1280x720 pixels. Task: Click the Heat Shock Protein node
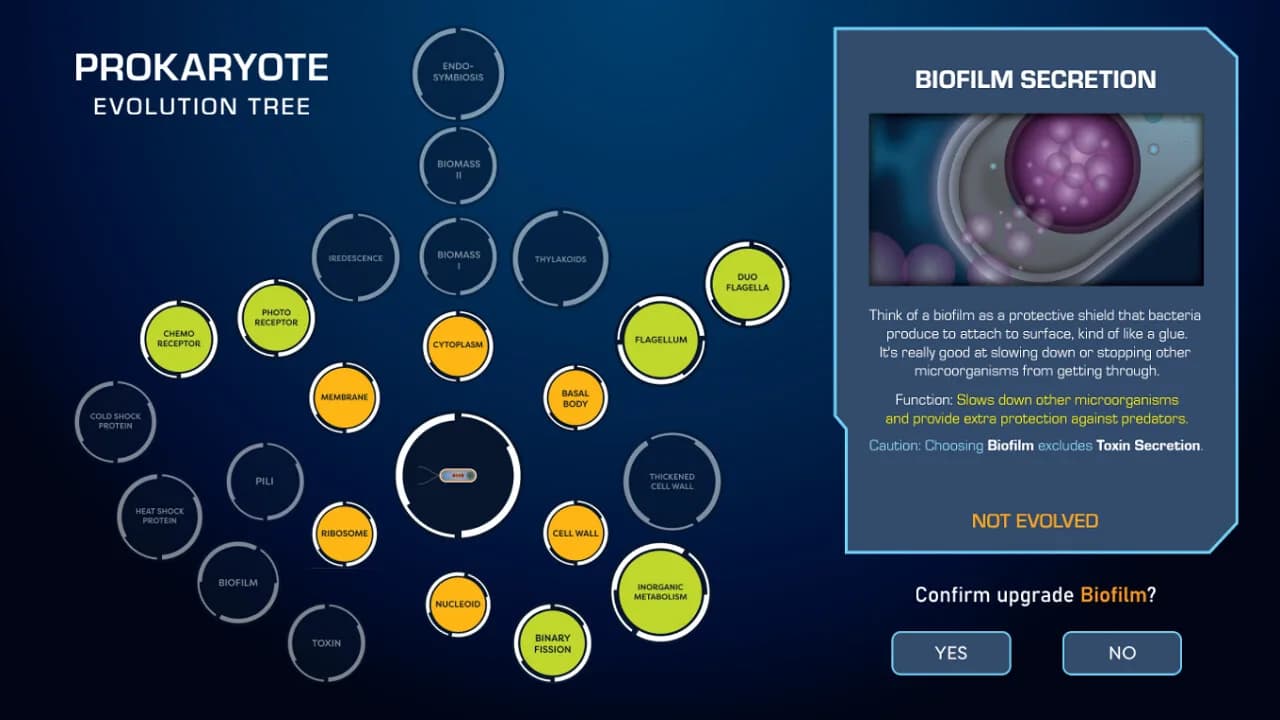click(x=160, y=516)
